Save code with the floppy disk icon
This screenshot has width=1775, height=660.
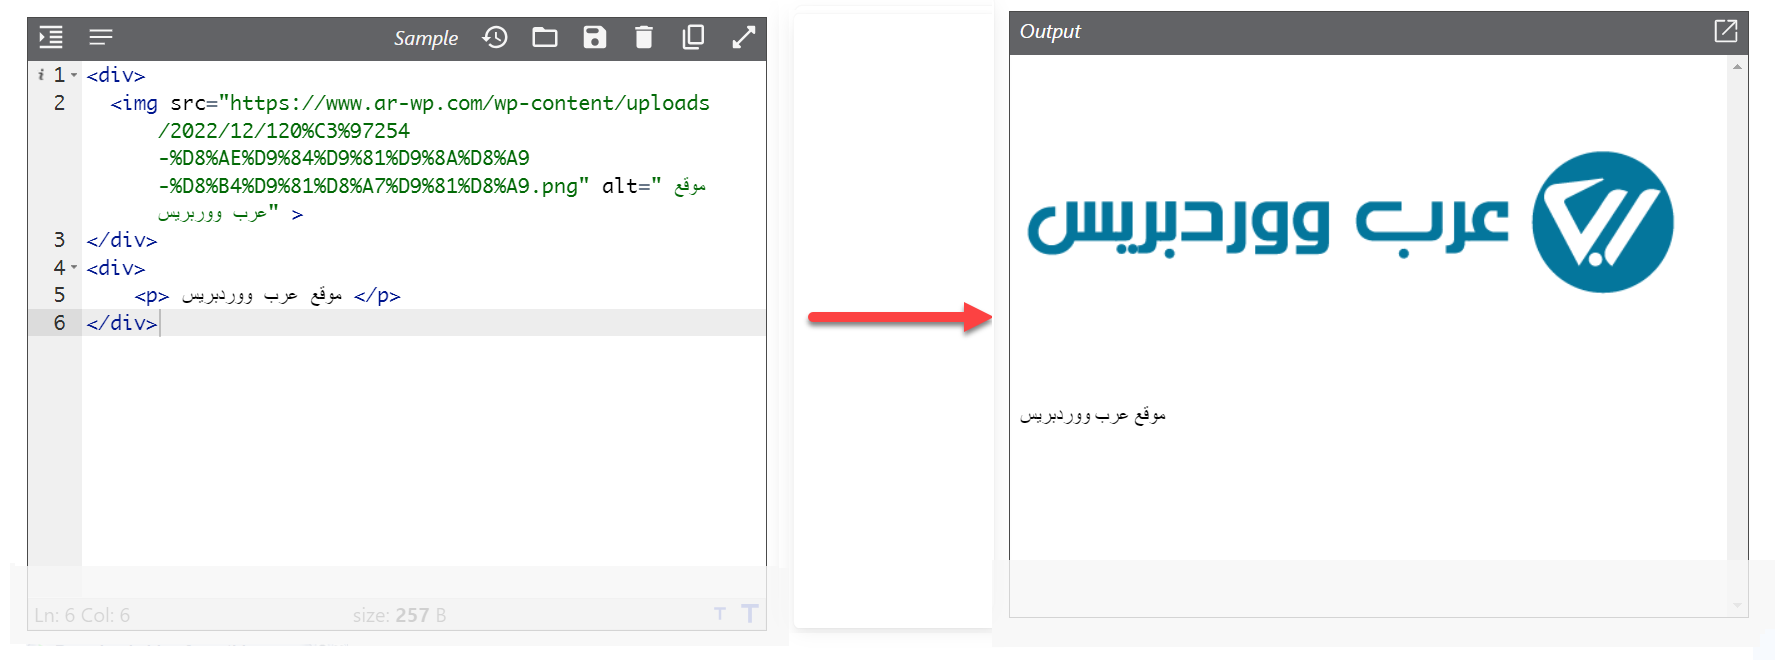(595, 37)
